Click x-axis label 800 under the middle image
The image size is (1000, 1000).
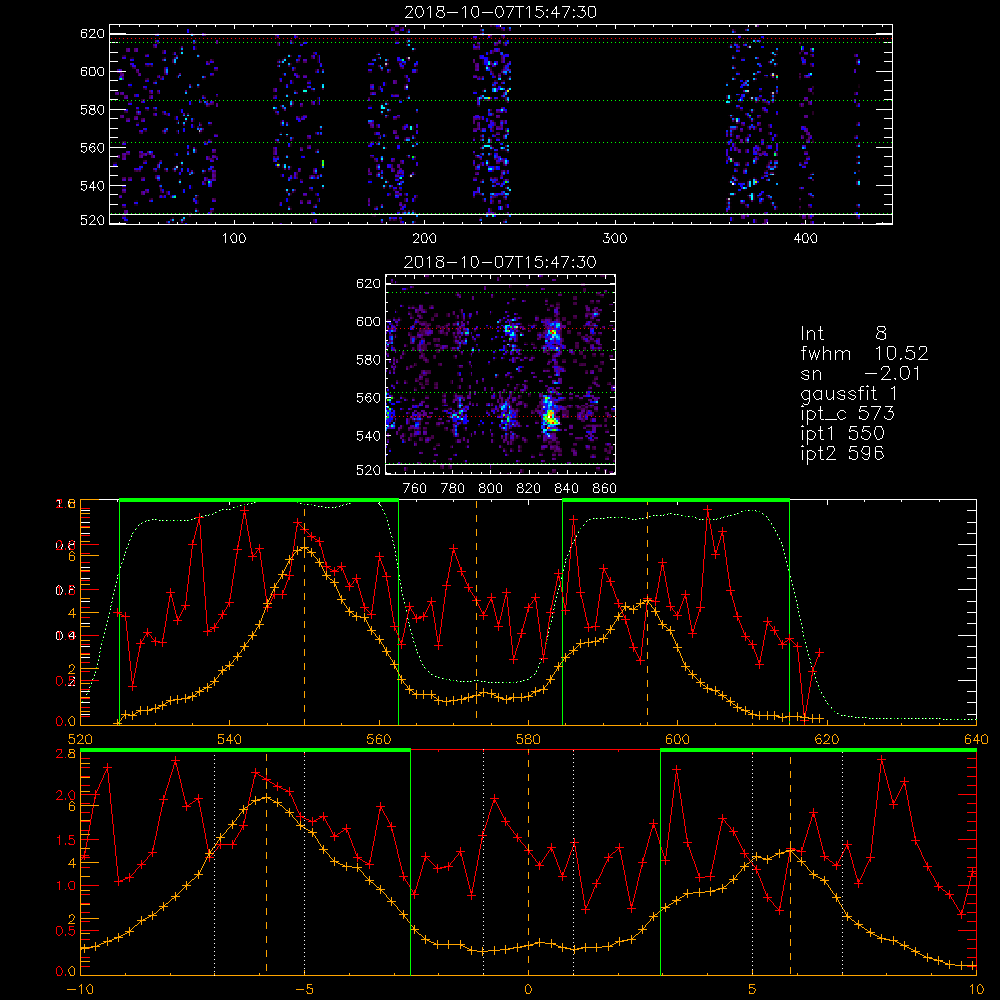pyautogui.click(x=490, y=489)
